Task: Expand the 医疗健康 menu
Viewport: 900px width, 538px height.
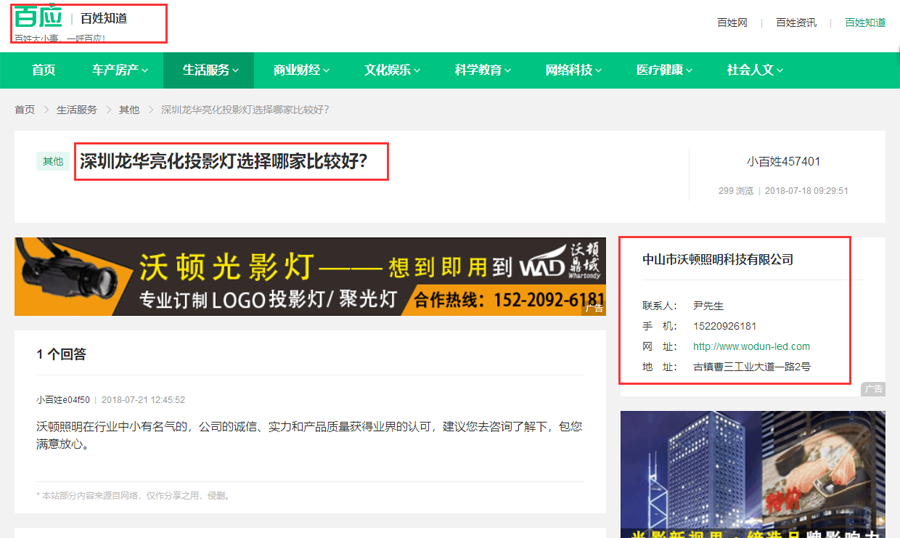Action: (x=664, y=70)
